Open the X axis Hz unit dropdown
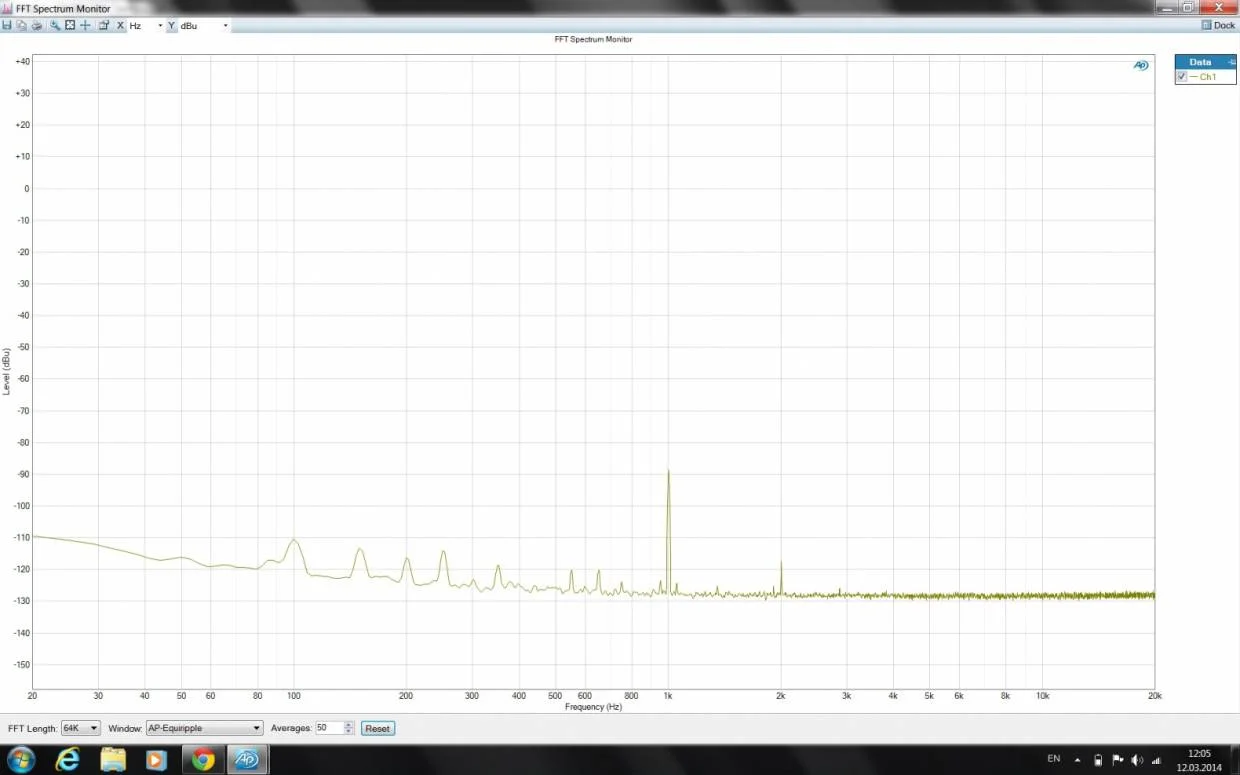Viewport: 1240px width, 775px height. [147, 25]
